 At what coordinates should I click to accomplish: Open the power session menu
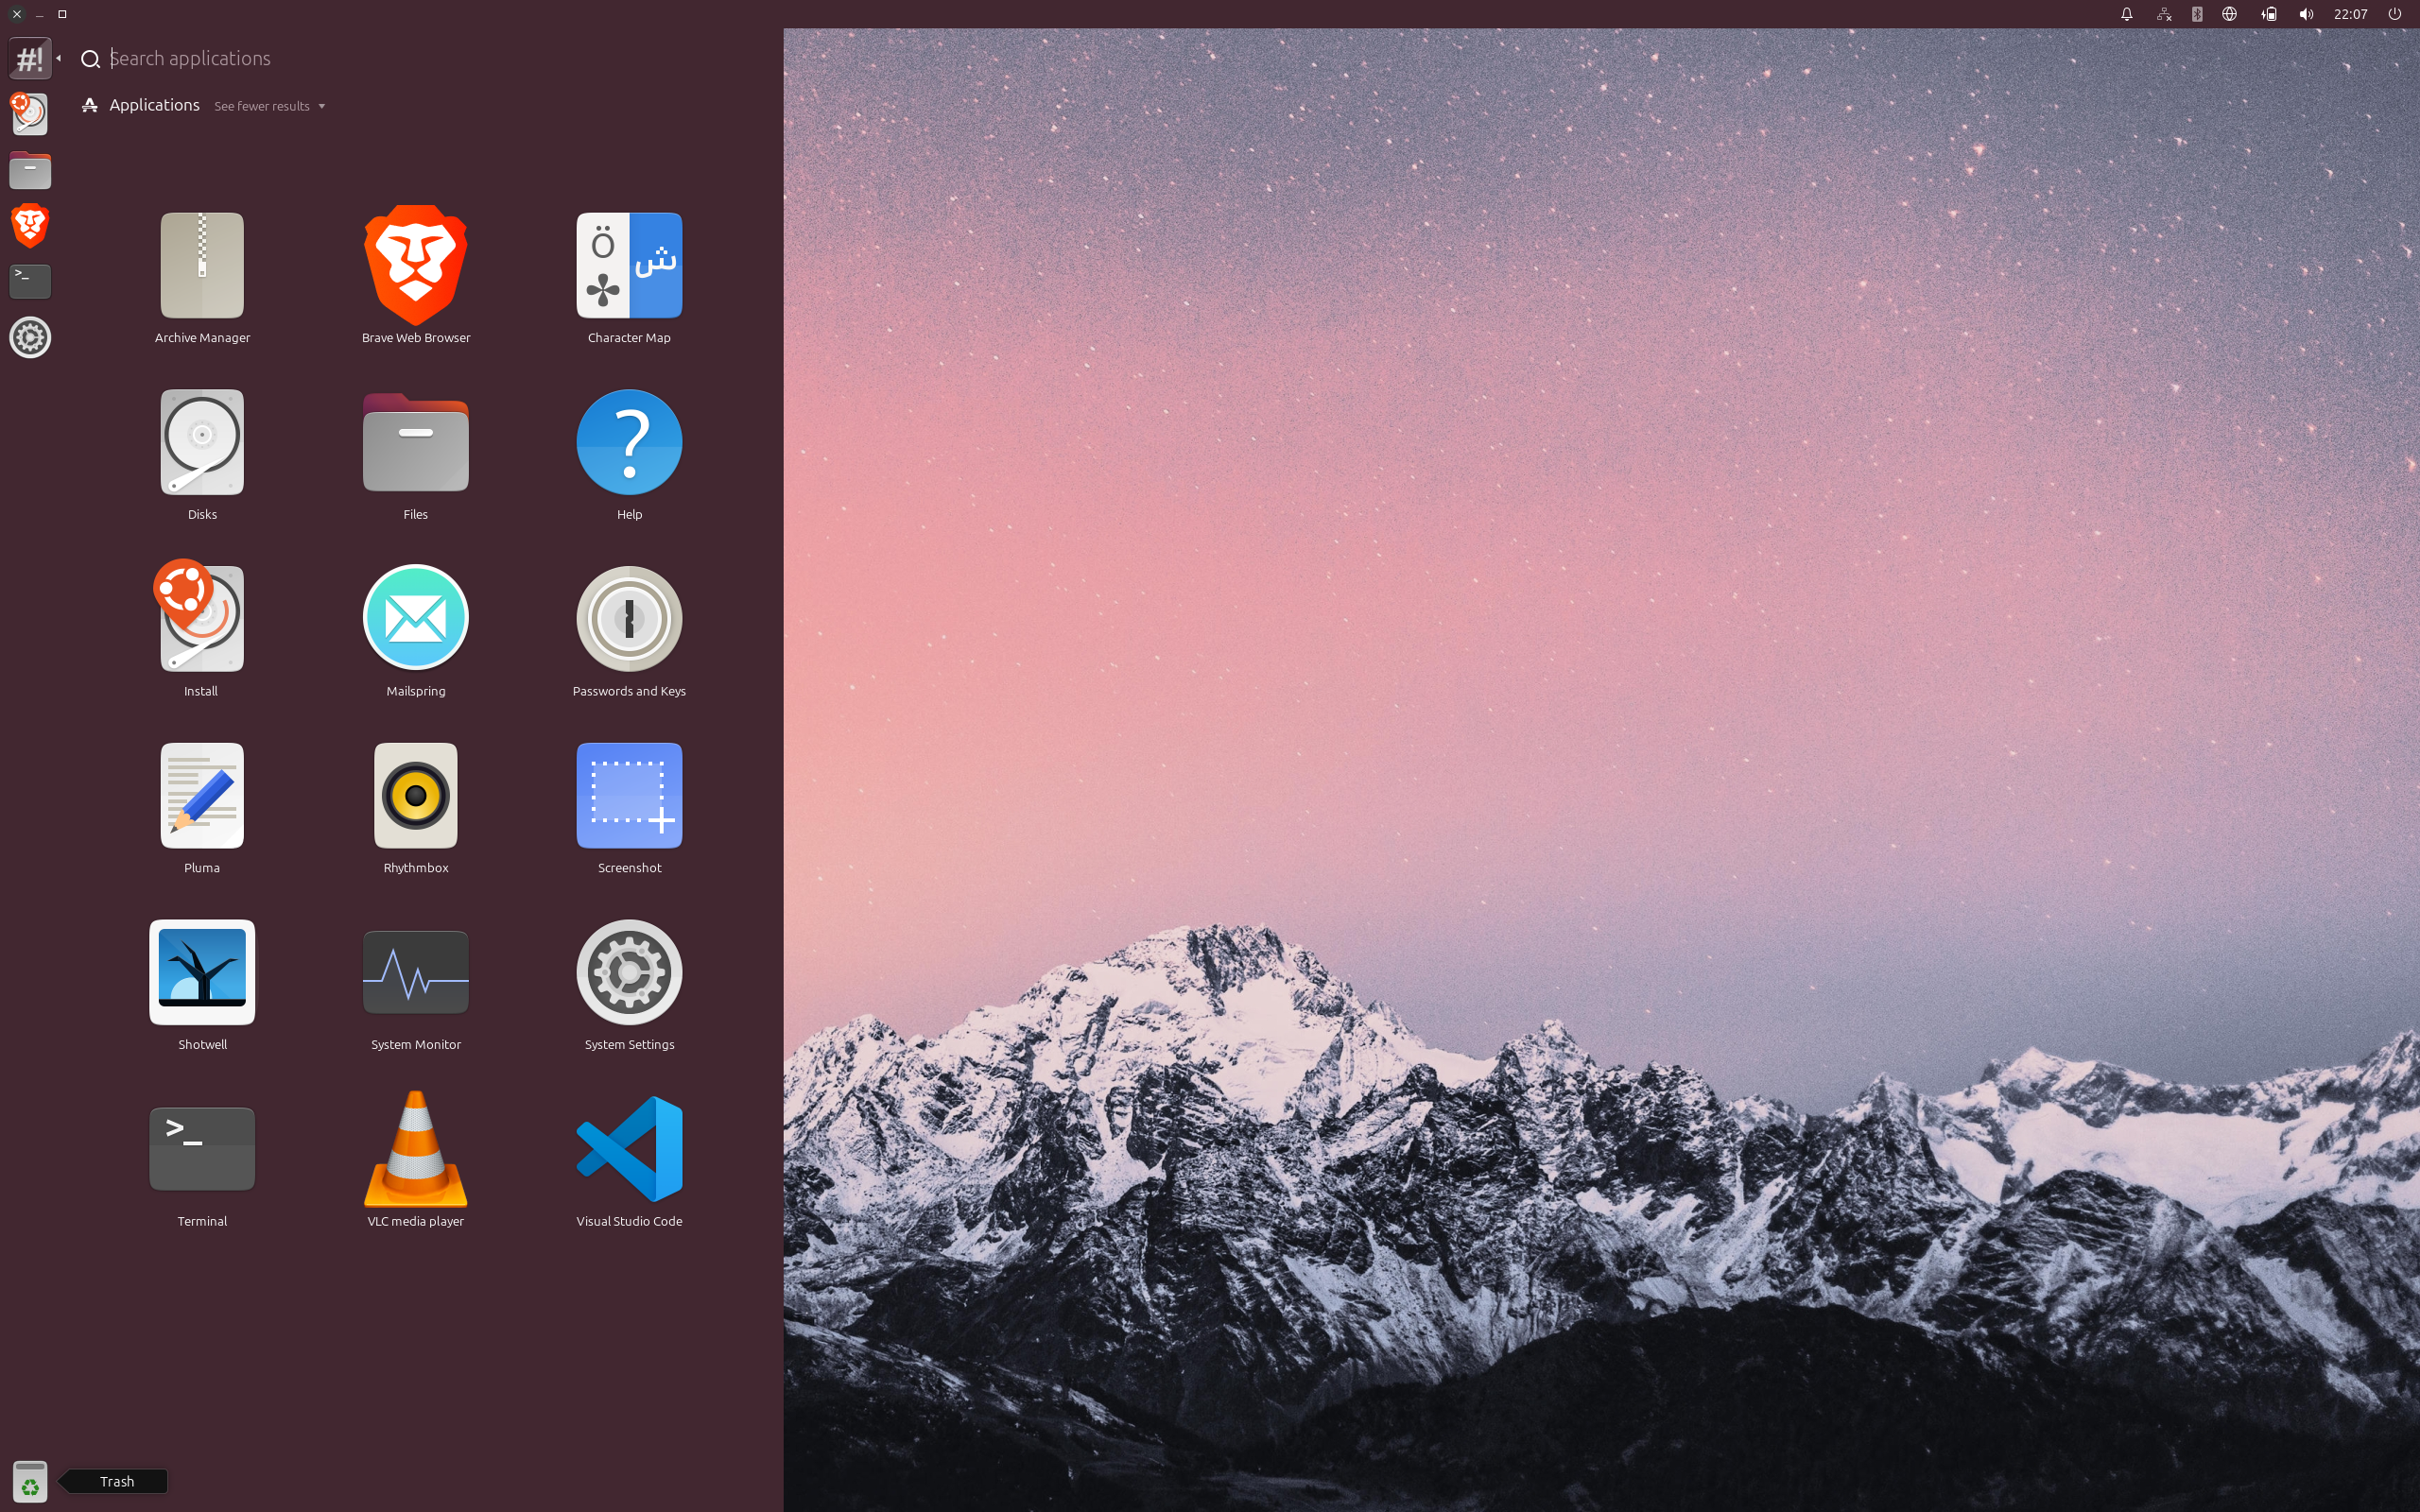point(2395,14)
